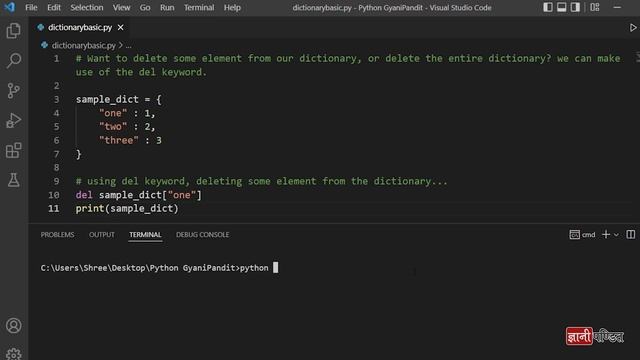The width and height of the screenshot is (640, 360).
Task: Switch to the PROBLEMS panel tab
Action: coord(57,235)
